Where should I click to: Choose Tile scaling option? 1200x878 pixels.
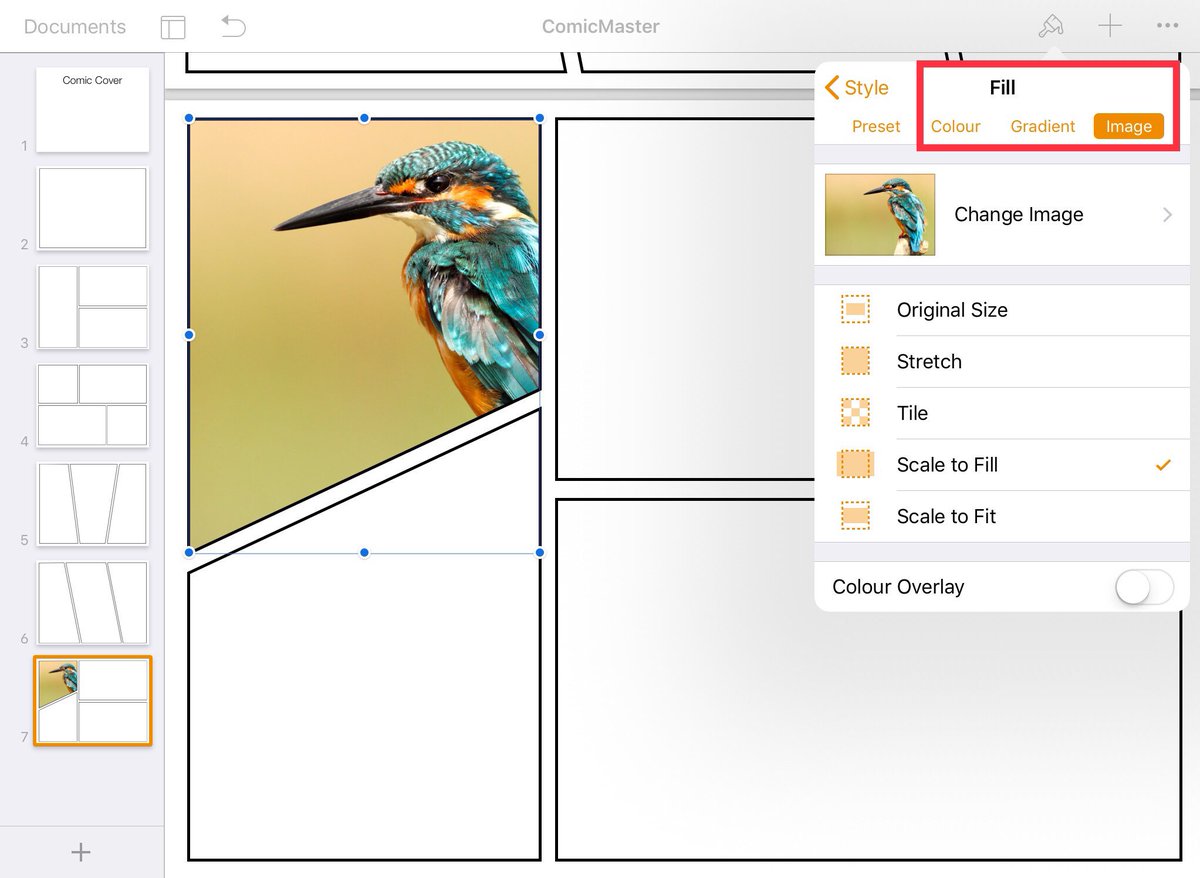pyautogui.click(x=1002, y=413)
